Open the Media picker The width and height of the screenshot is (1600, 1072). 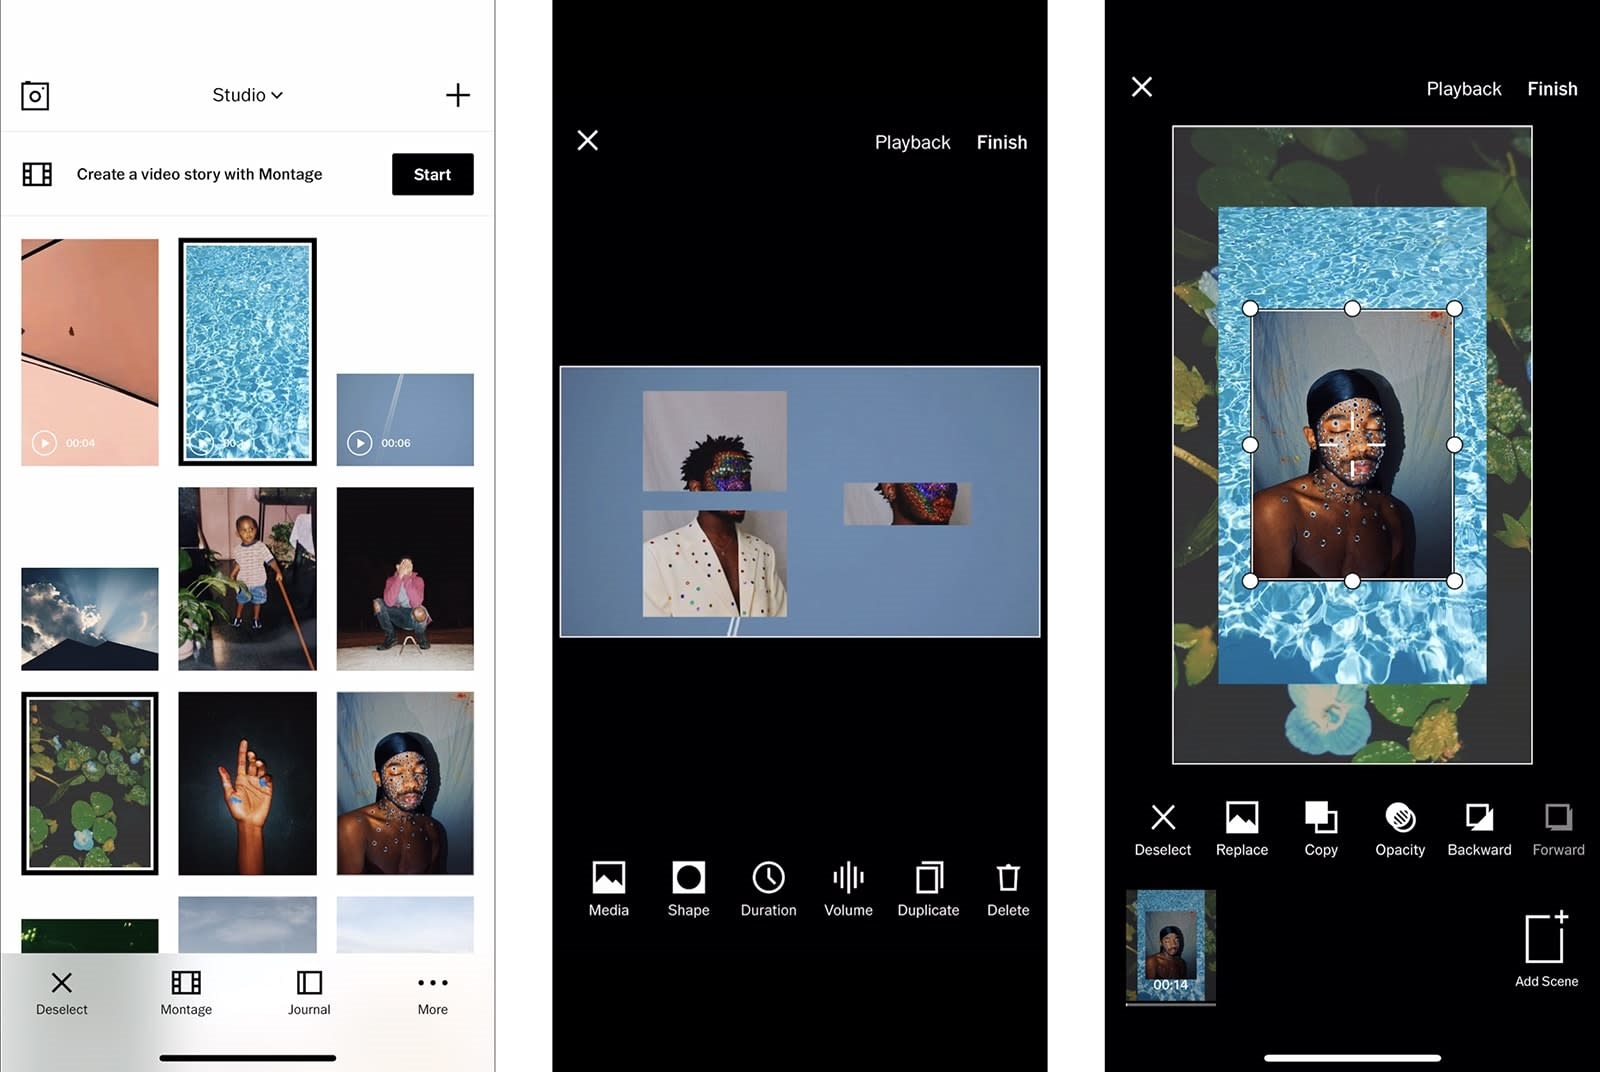coord(607,888)
